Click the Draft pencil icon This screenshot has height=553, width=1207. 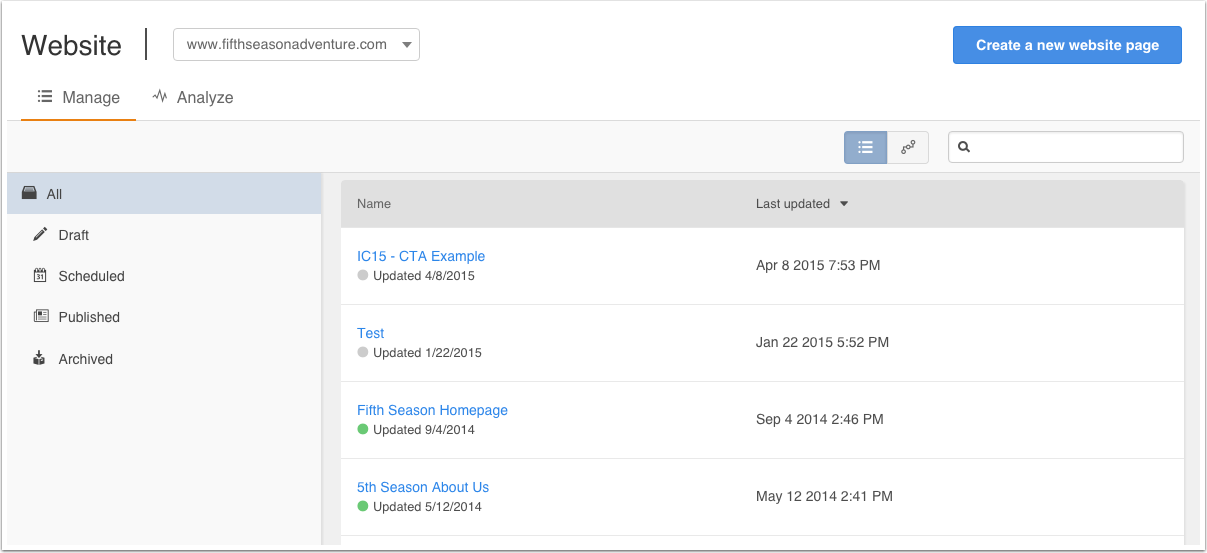[x=40, y=234]
